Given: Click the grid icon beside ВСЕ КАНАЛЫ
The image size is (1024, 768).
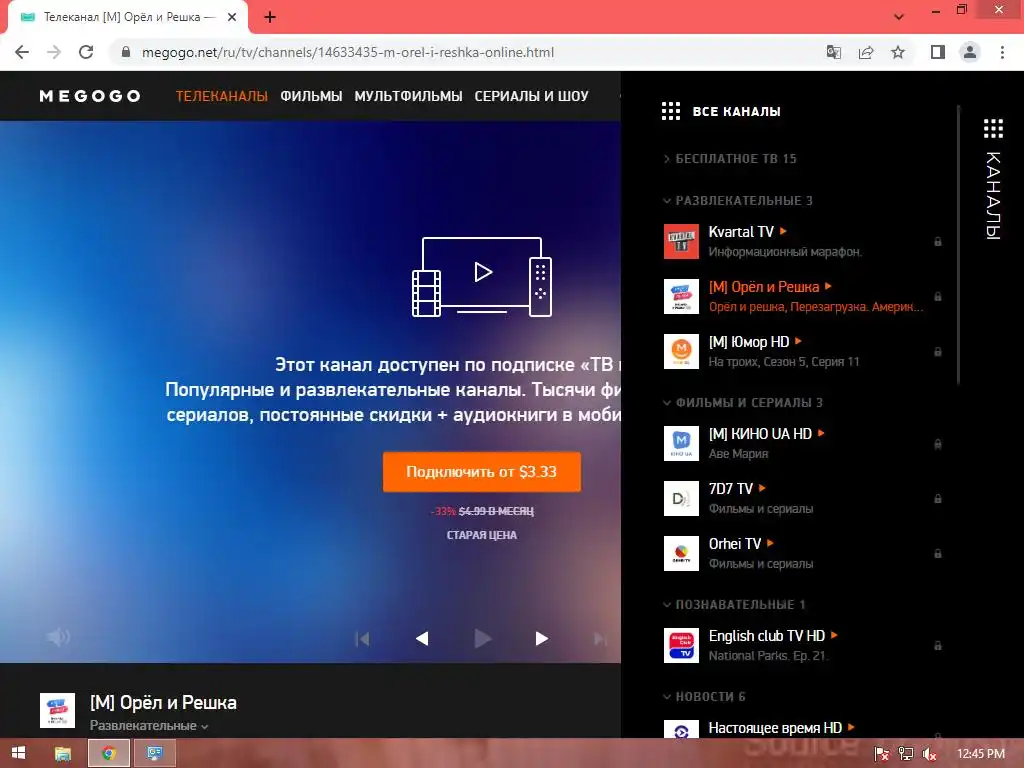Looking at the screenshot, I should pyautogui.click(x=671, y=111).
